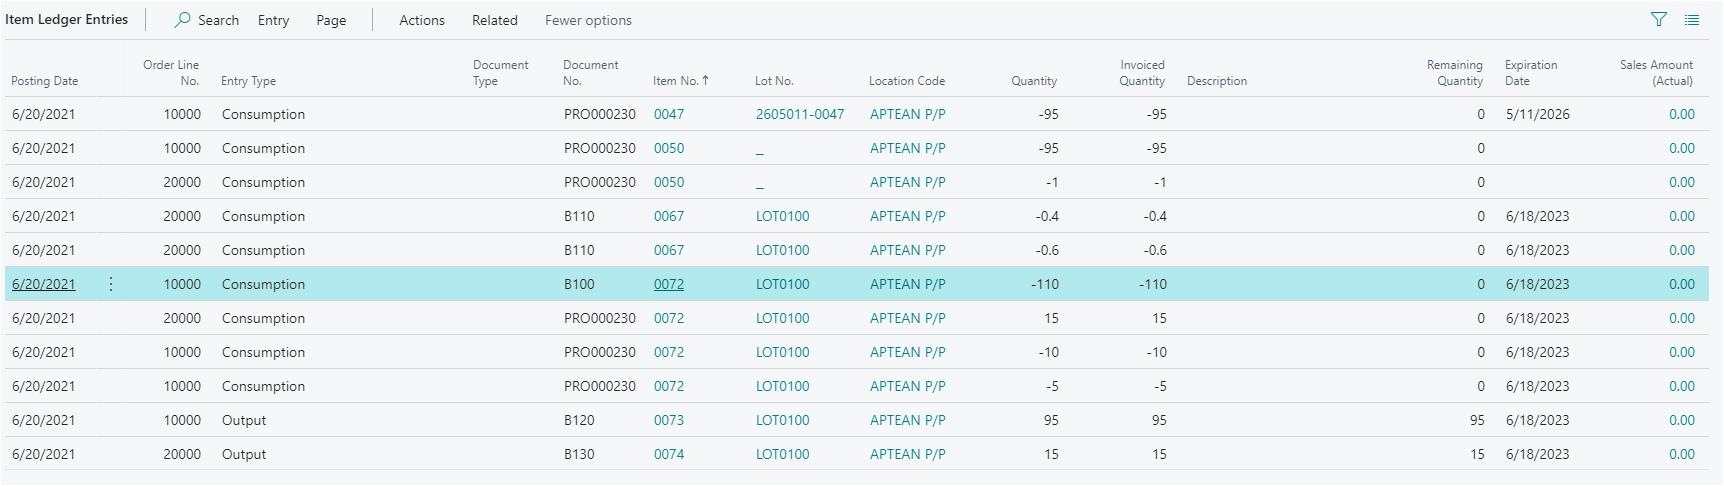
Task: Open item 0047 link
Action: [x=669, y=114]
